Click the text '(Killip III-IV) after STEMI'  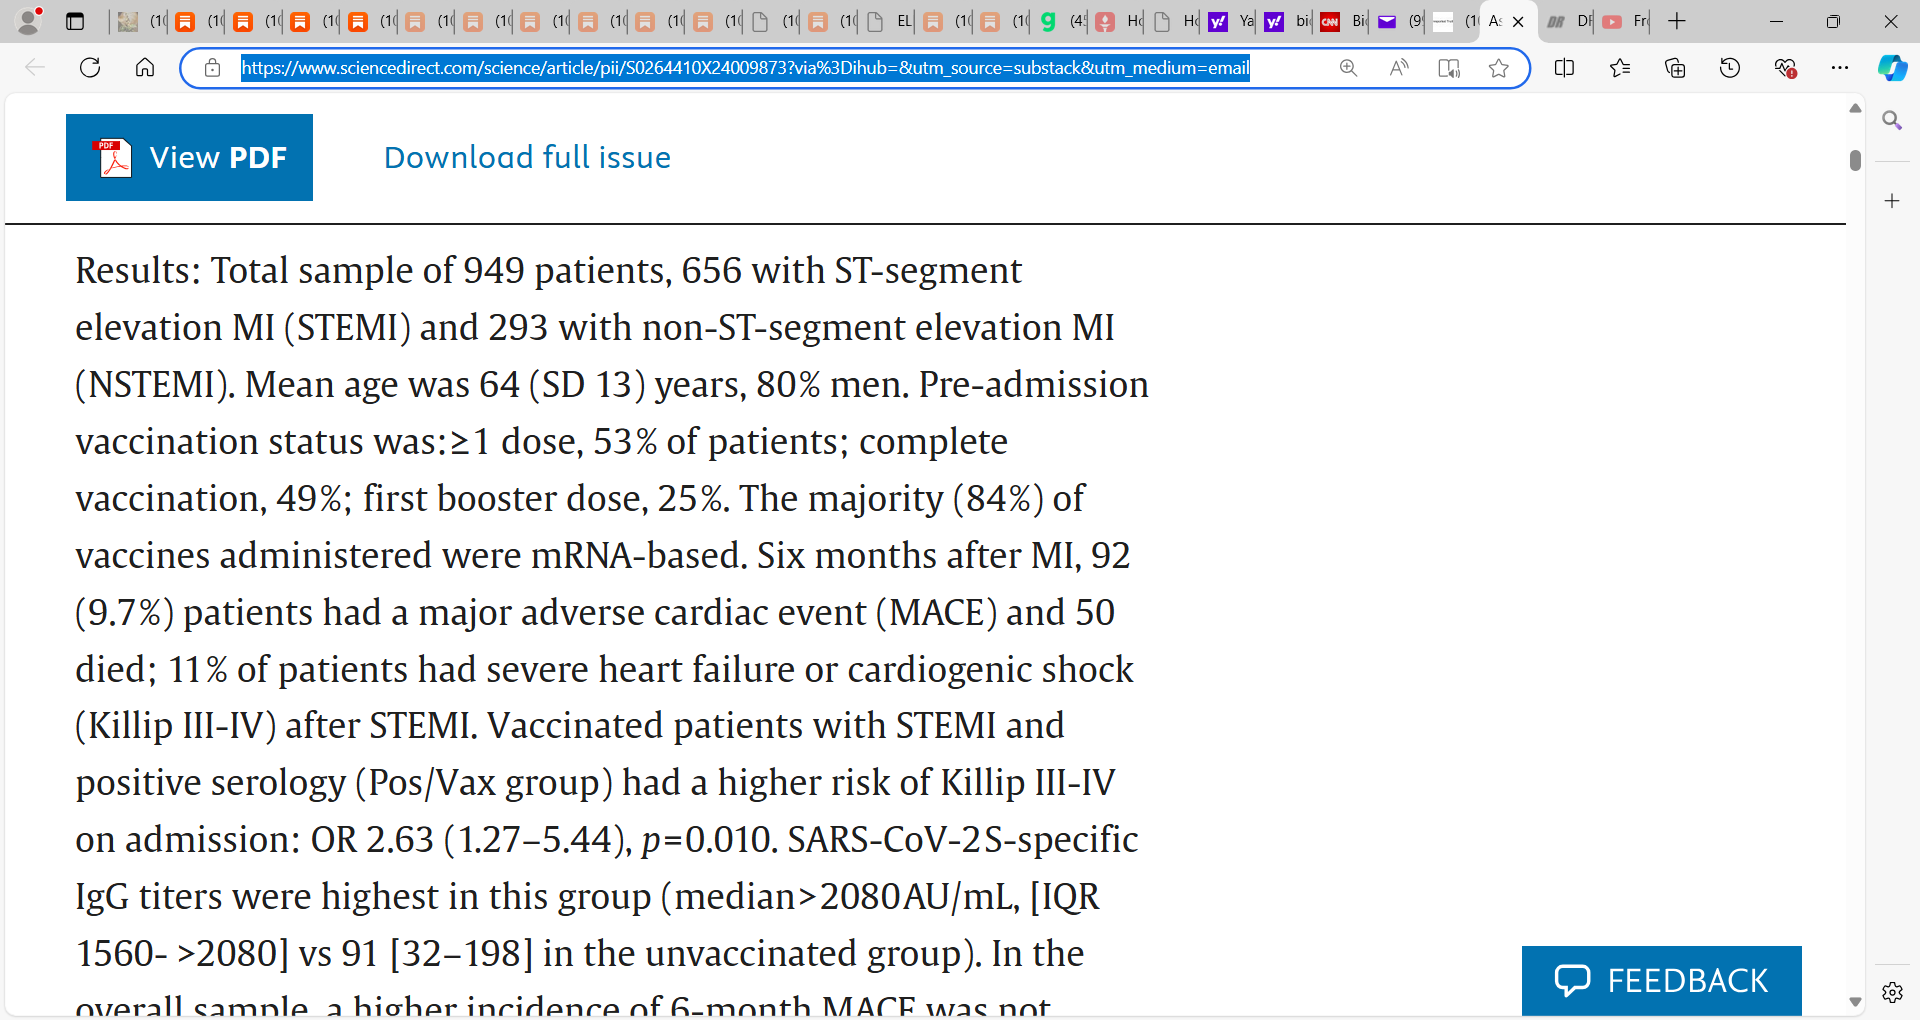274,726
